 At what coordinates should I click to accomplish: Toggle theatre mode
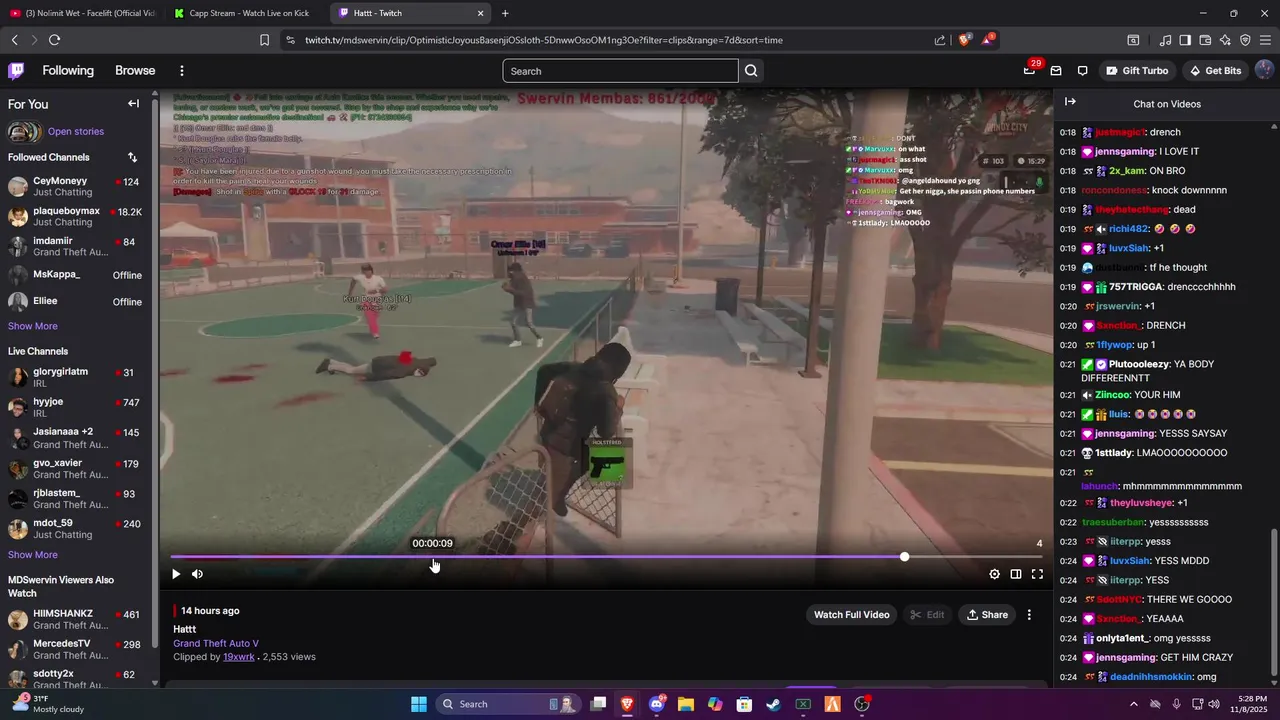coord(1015,574)
